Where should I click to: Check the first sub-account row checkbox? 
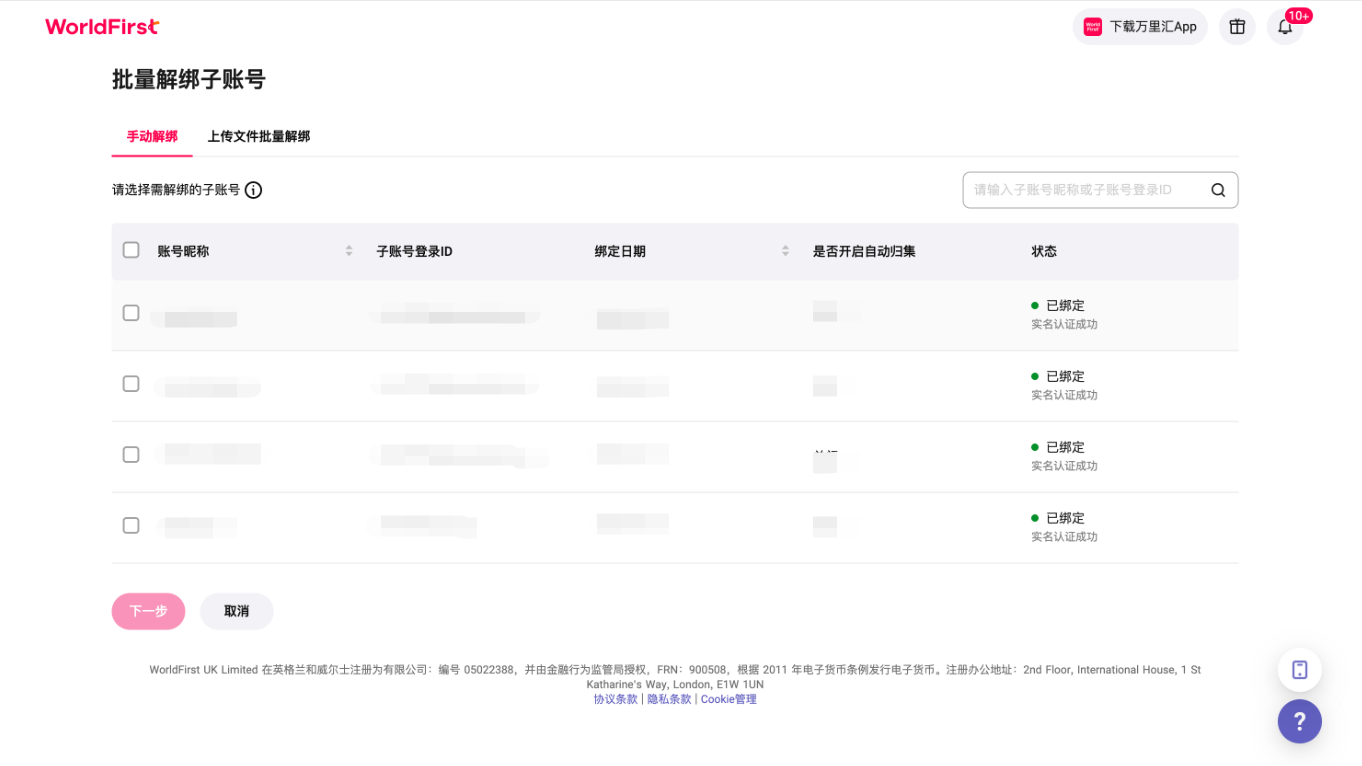[131, 313]
